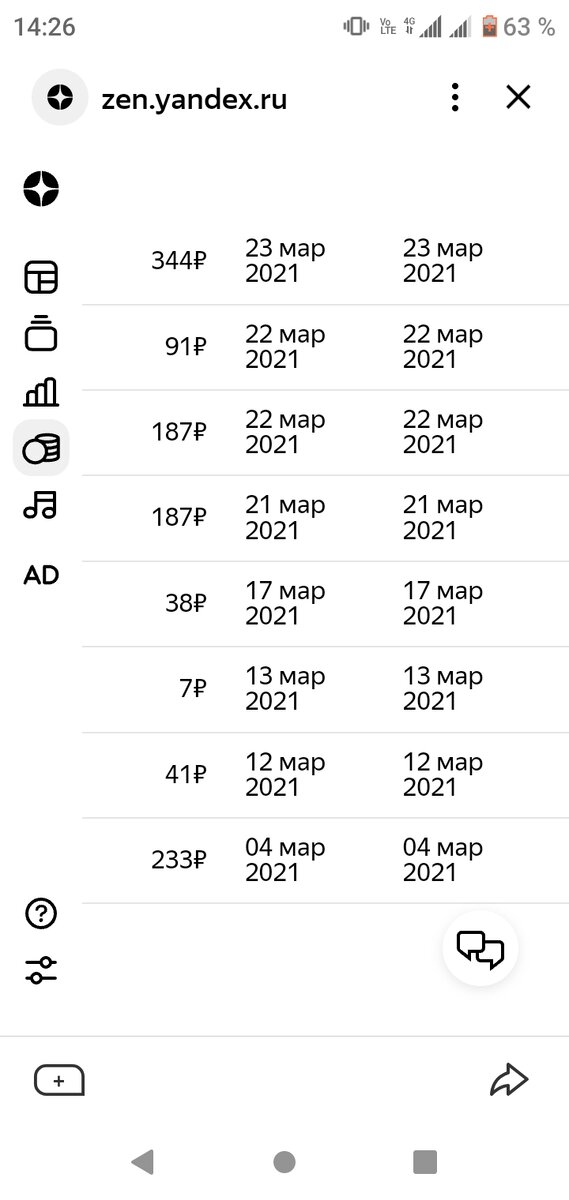Screen dimensions: 569x1200
Task: Tap the new tab plus icon
Action: pyautogui.click(x=59, y=1080)
